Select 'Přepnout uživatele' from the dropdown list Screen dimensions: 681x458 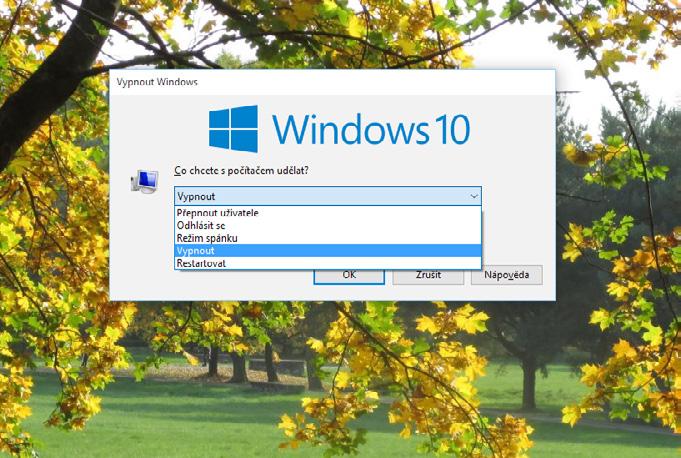(x=328, y=213)
